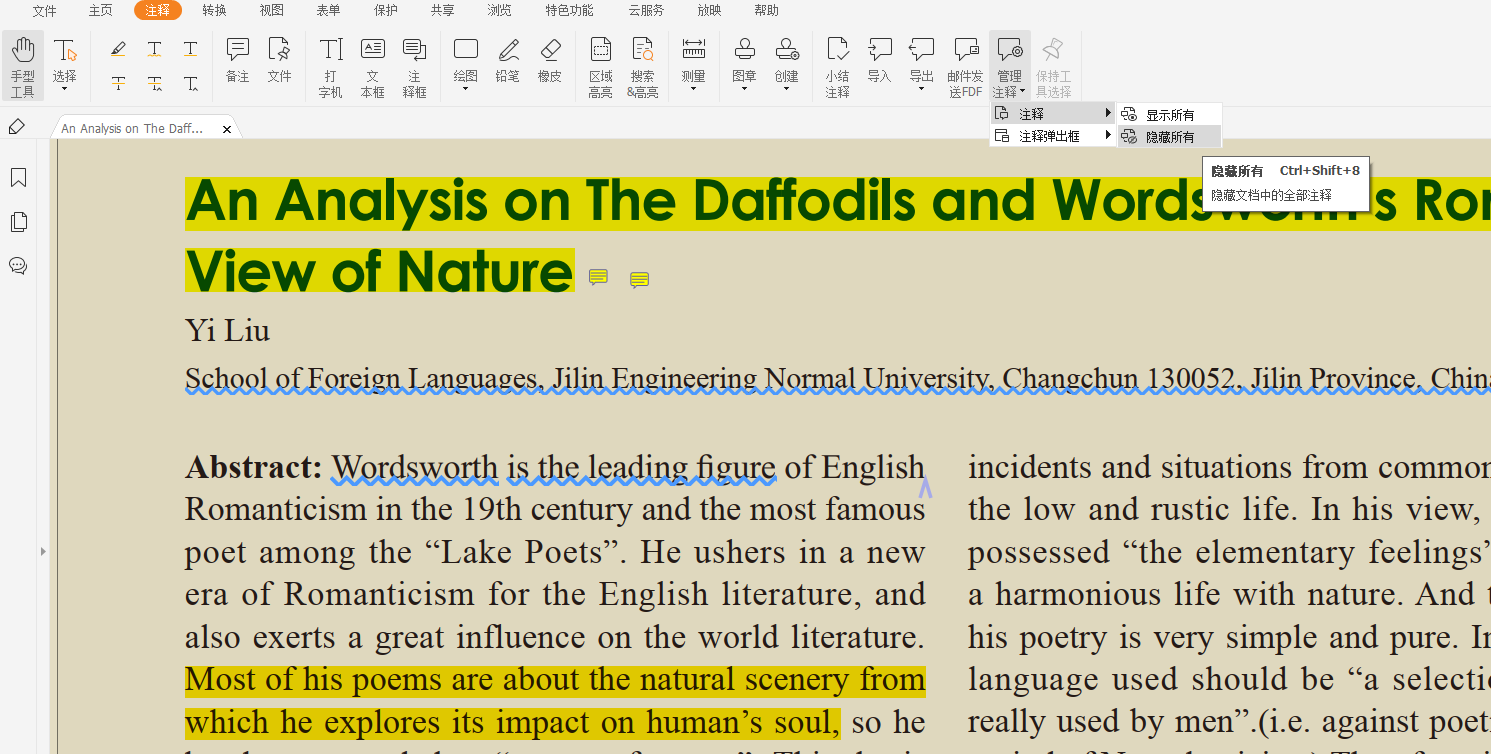Toggle the comments panel in left sidebar
1491x754 pixels.
18,266
